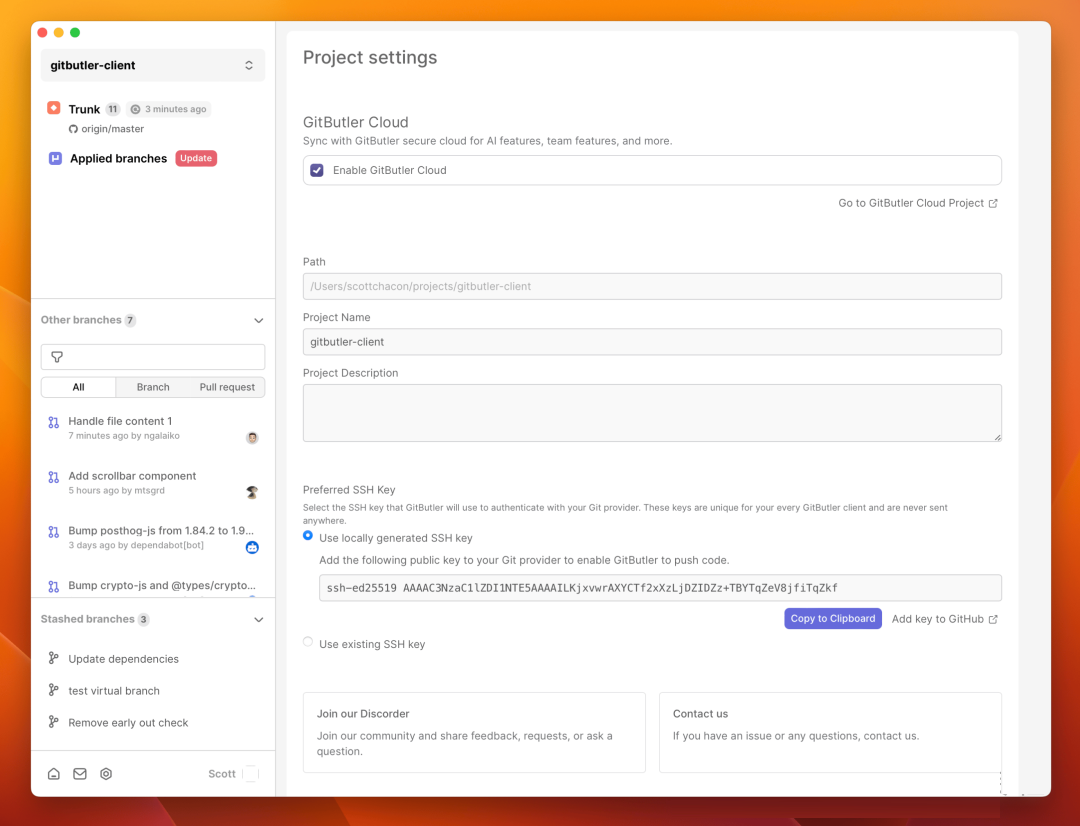Image resolution: width=1080 pixels, height=826 pixels.
Task: Click the Copy to Clipboard button
Action: pyautogui.click(x=833, y=619)
